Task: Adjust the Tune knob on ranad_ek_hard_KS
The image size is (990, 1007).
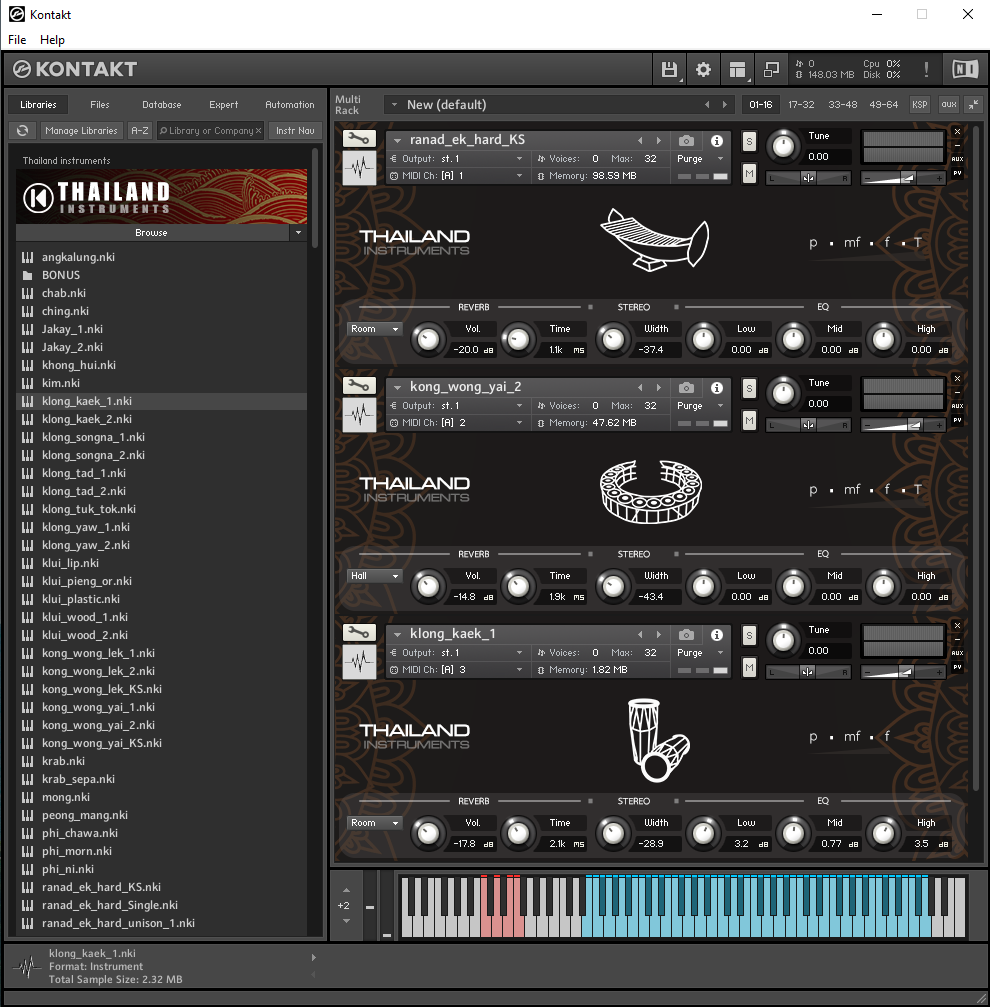Action: (783, 146)
